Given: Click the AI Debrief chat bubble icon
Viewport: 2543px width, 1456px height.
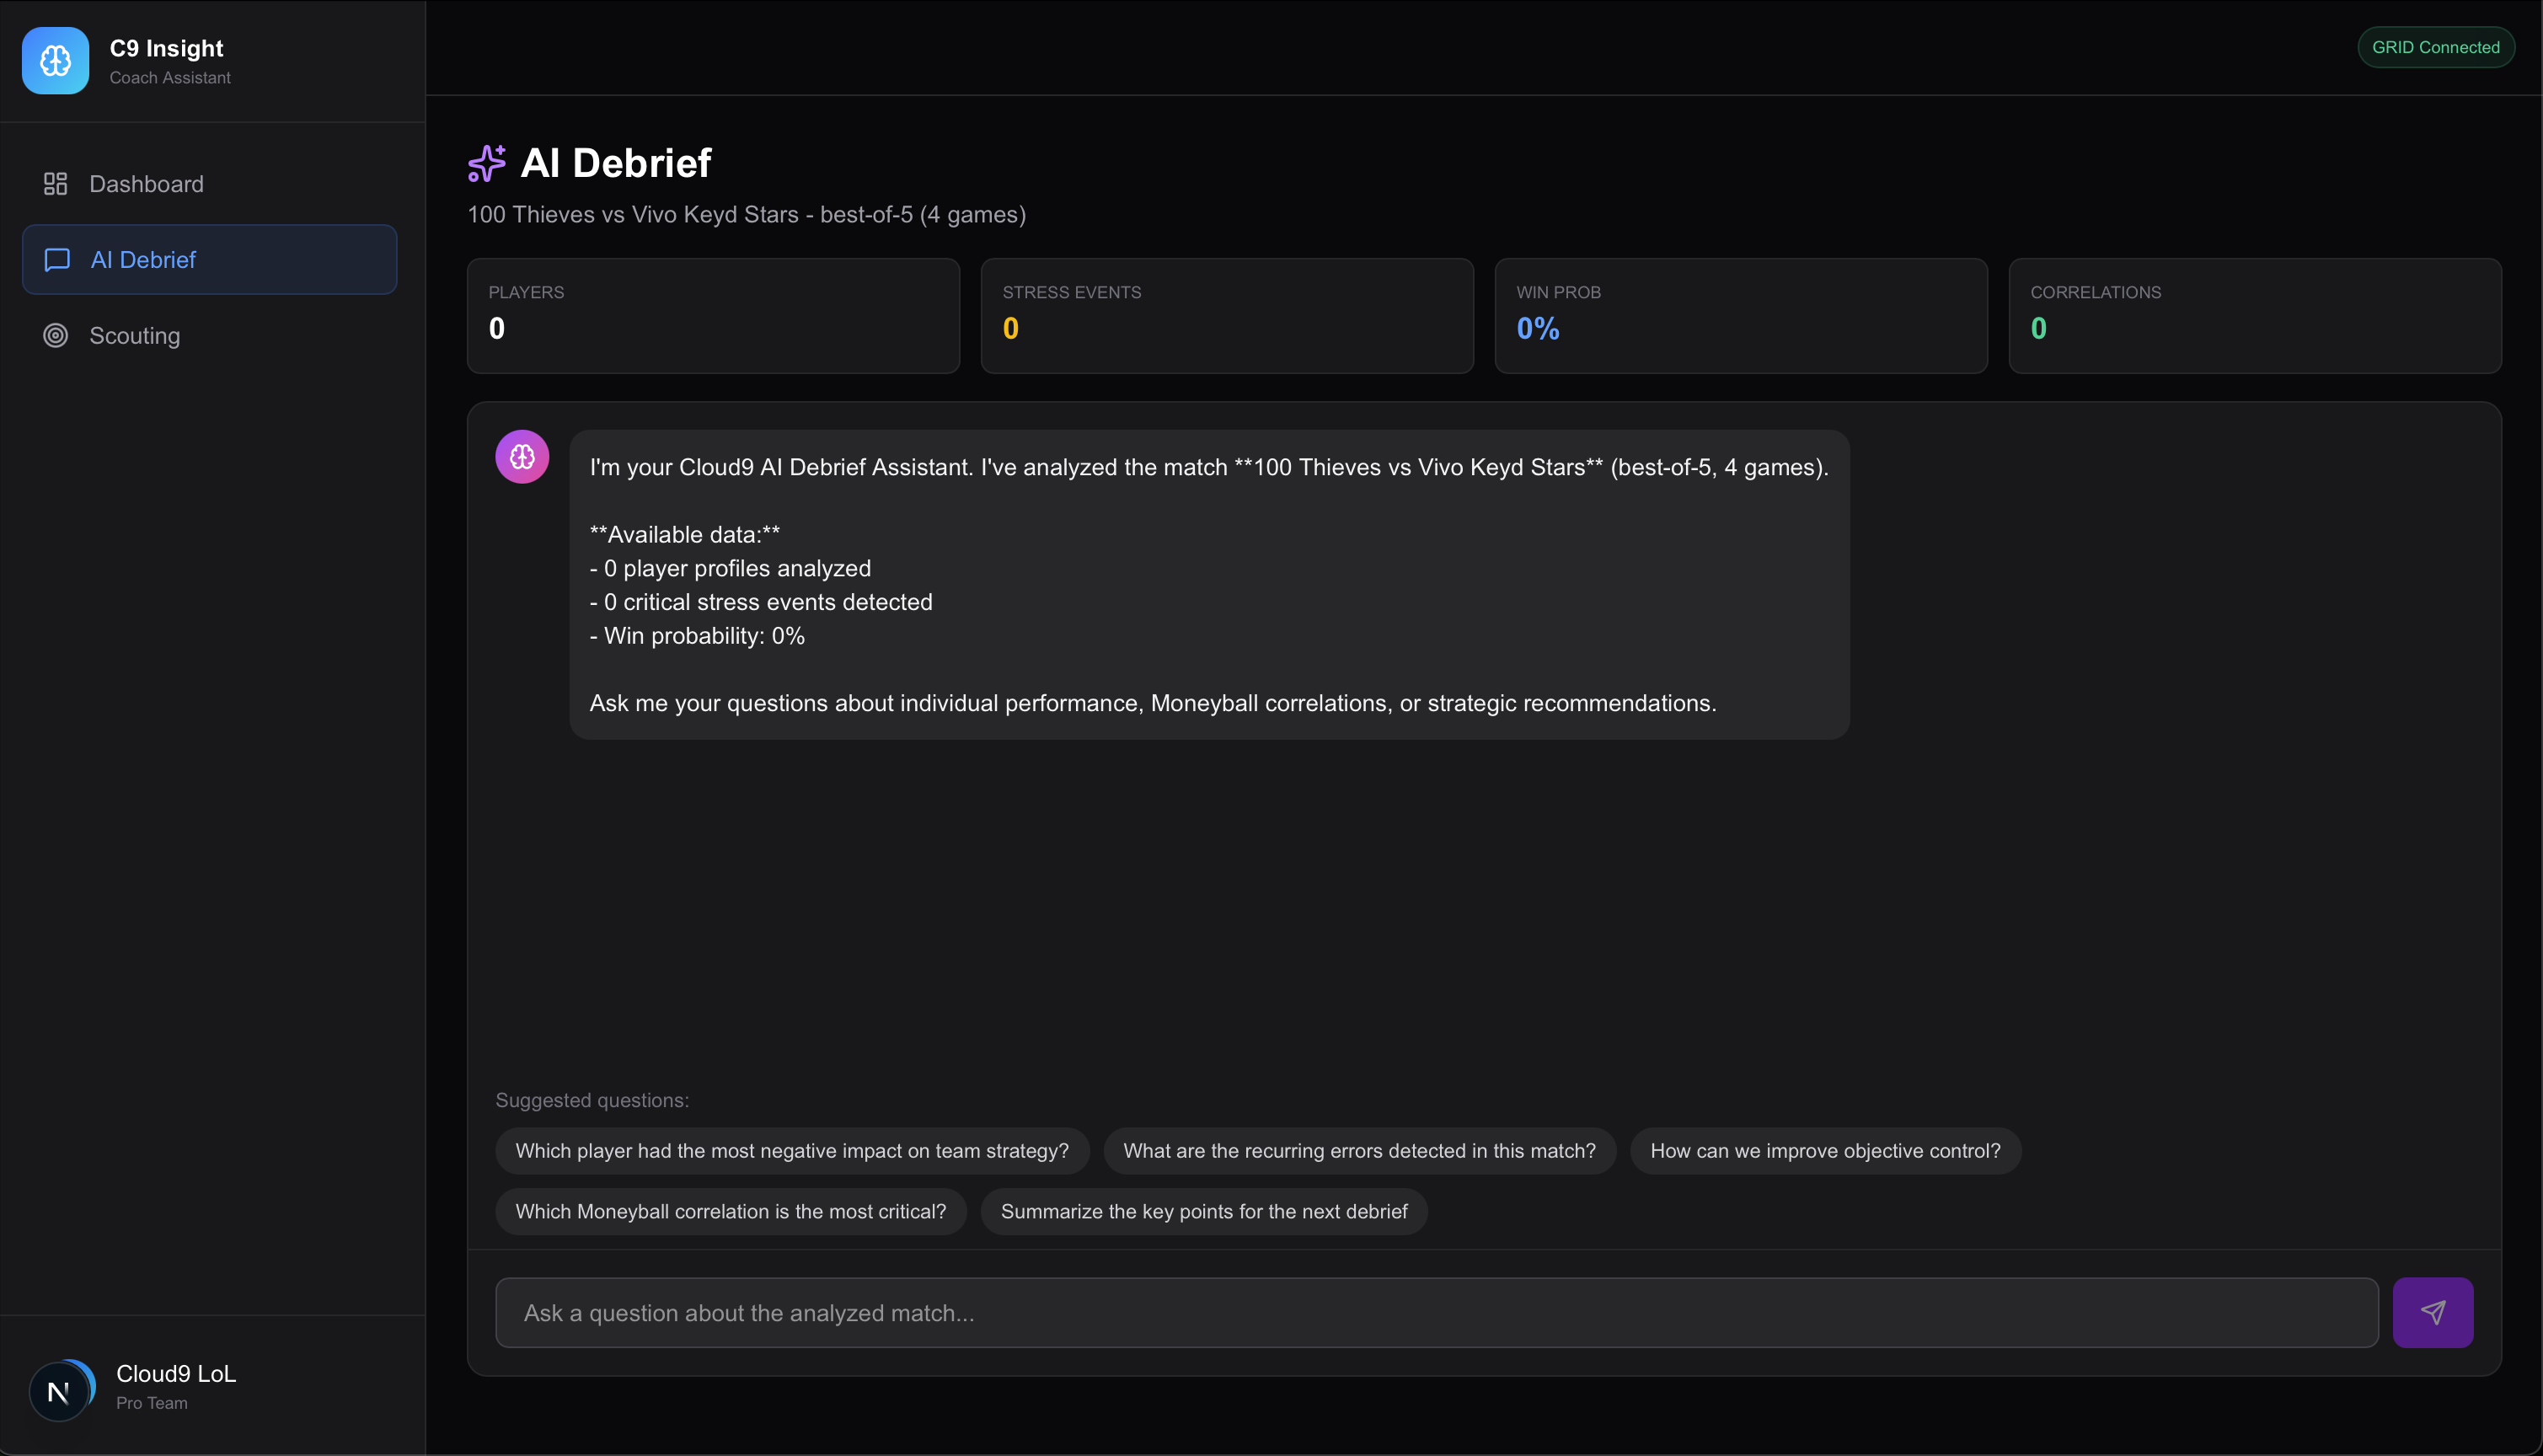Looking at the screenshot, I should (57, 260).
